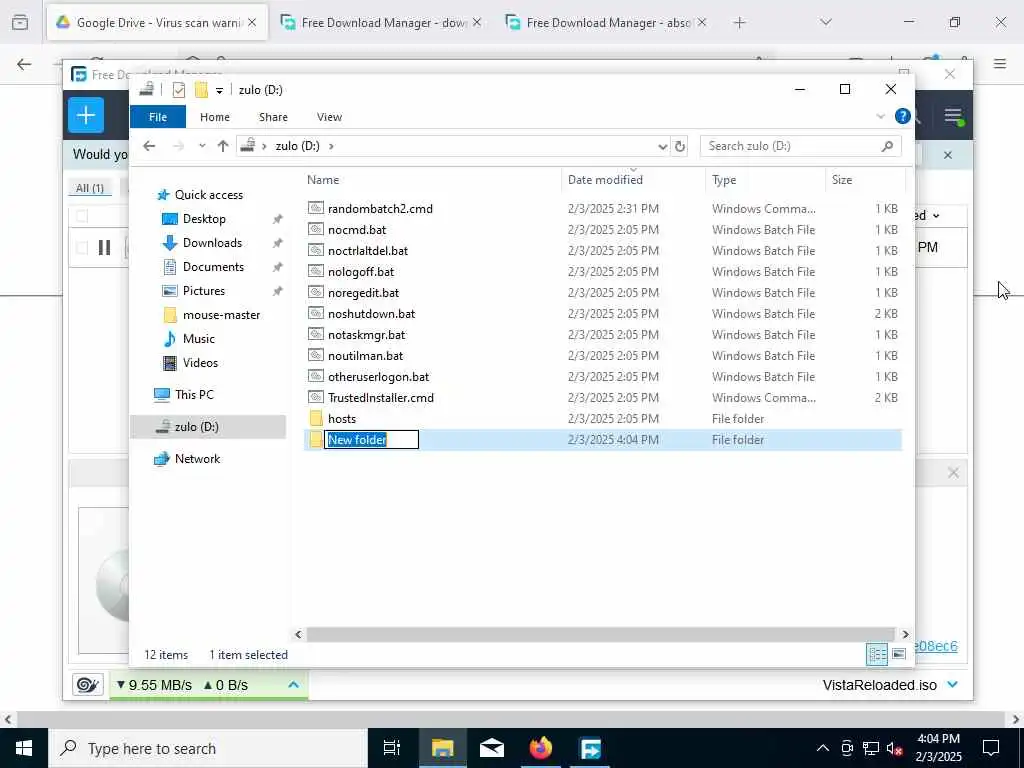Expand breadcrumb chevron after zulo (D:)
Screen dimensions: 1024x768
[x=331, y=146]
